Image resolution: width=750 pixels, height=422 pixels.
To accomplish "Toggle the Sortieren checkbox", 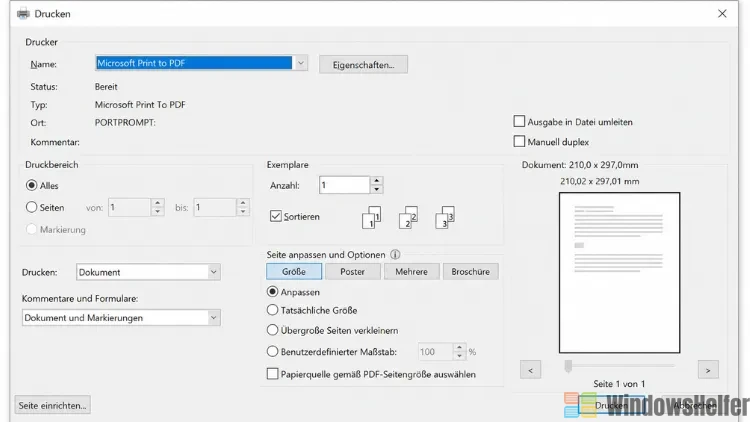I will tap(276, 216).
